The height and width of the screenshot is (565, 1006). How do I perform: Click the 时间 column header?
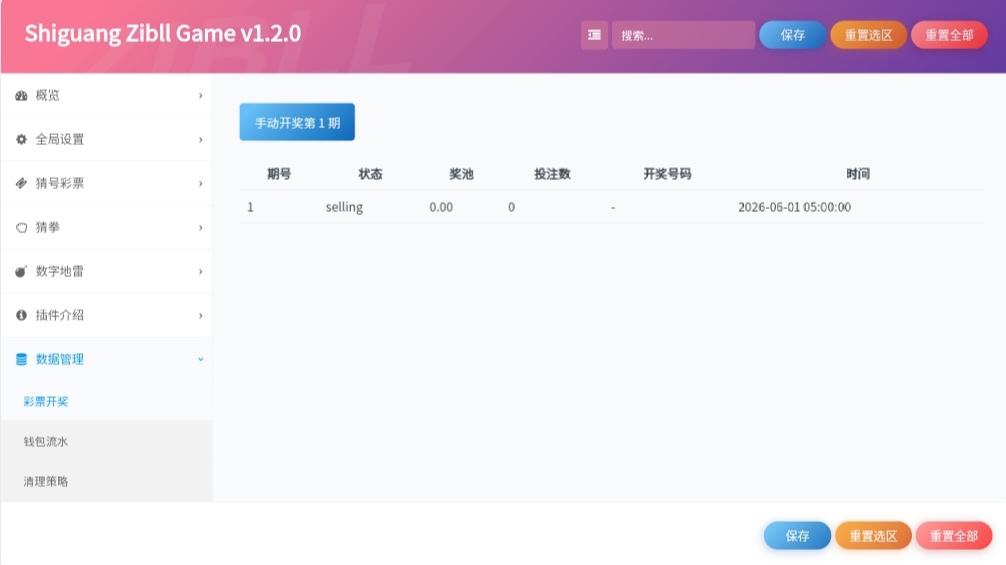click(x=858, y=174)
